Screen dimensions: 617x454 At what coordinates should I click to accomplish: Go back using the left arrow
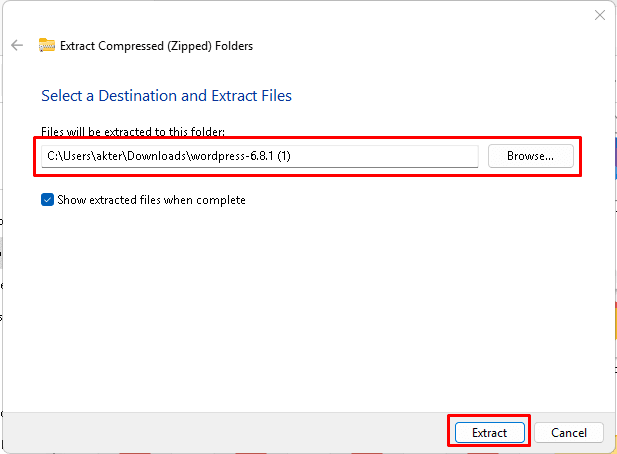pos(17,45)
